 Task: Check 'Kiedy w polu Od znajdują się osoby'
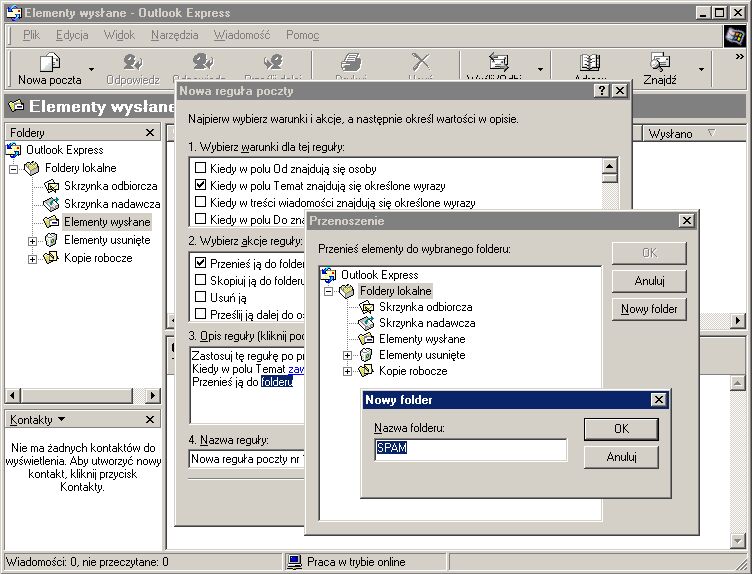pyautogui.click(x=200, y=168)
